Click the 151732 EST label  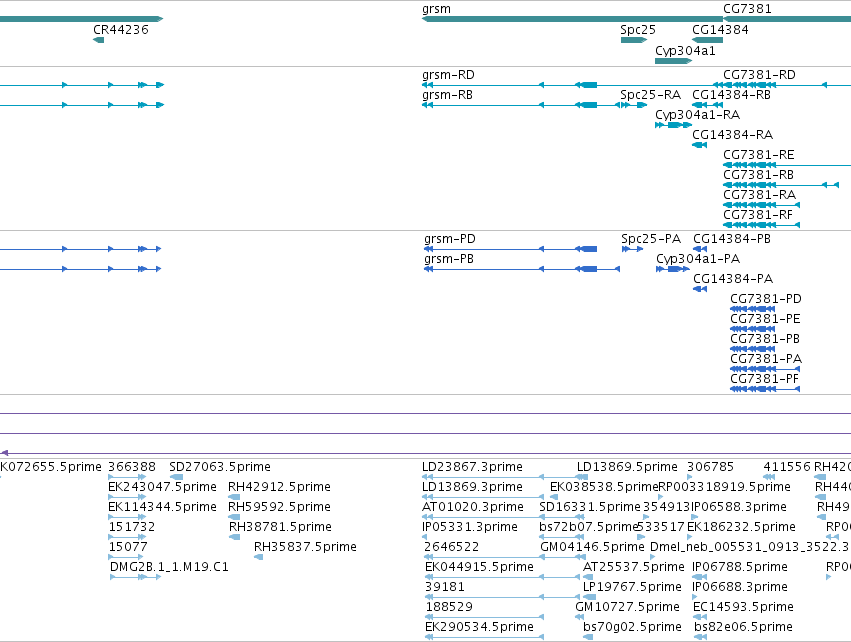coord(132,527)
